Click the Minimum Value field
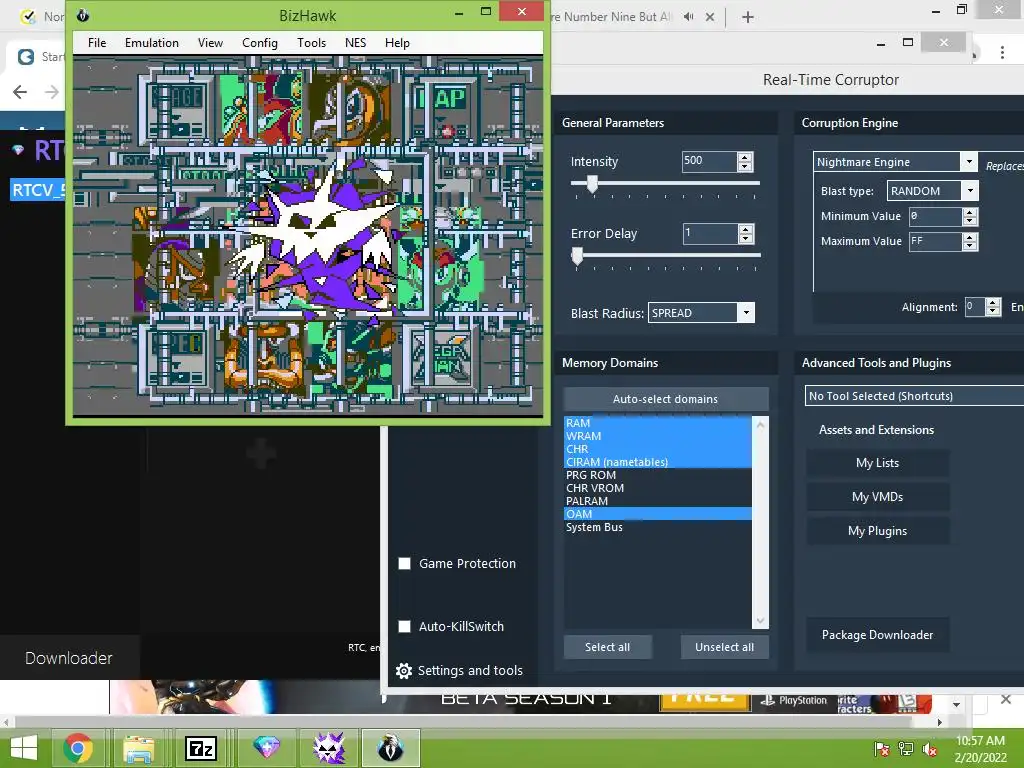1024x768 pixels. coord(936,216)
